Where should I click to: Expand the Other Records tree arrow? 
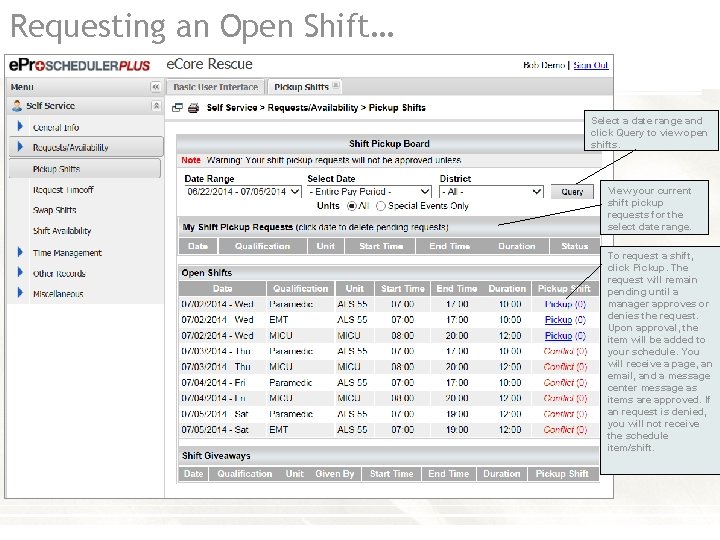tap(20, 272)
